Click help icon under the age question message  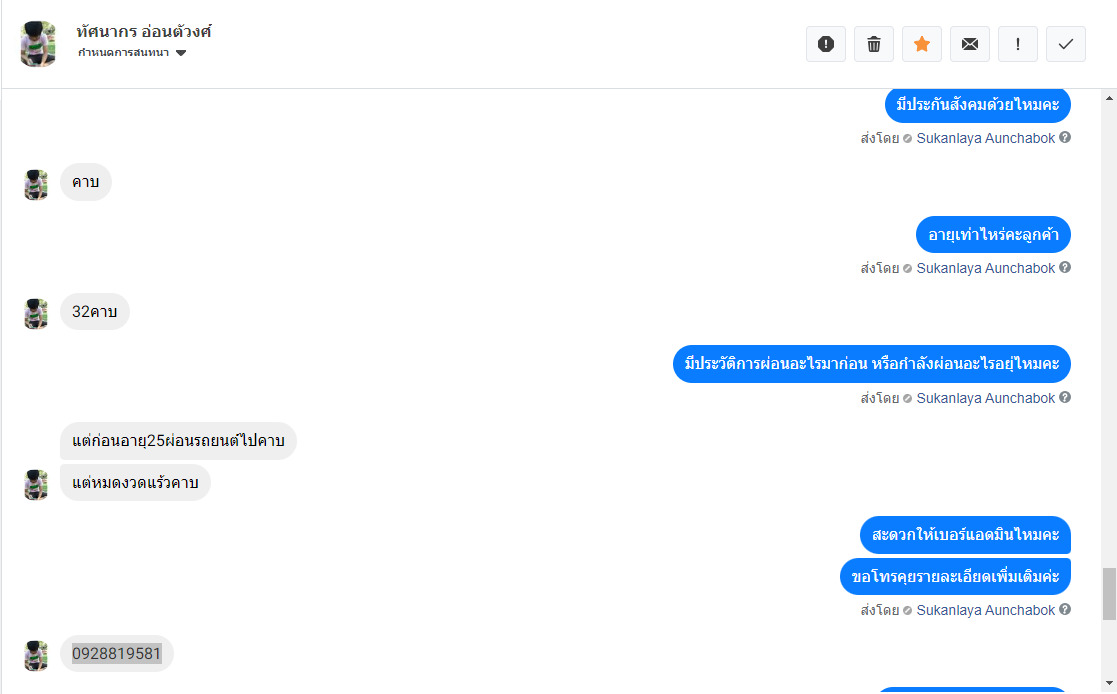pos(1065,268)
